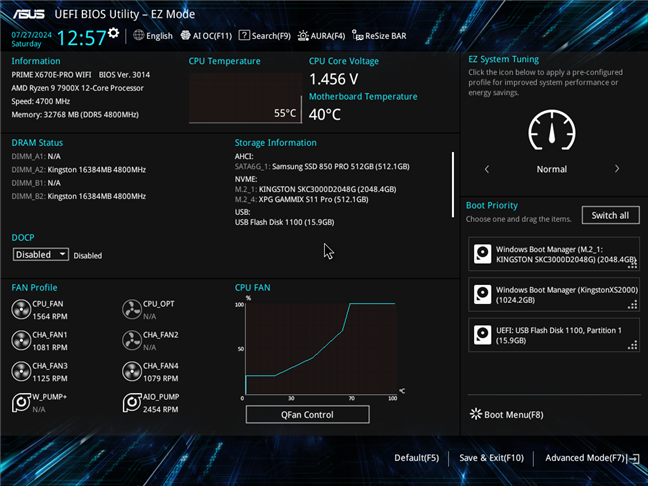Click the Switch all button

(x=610, y=215)
